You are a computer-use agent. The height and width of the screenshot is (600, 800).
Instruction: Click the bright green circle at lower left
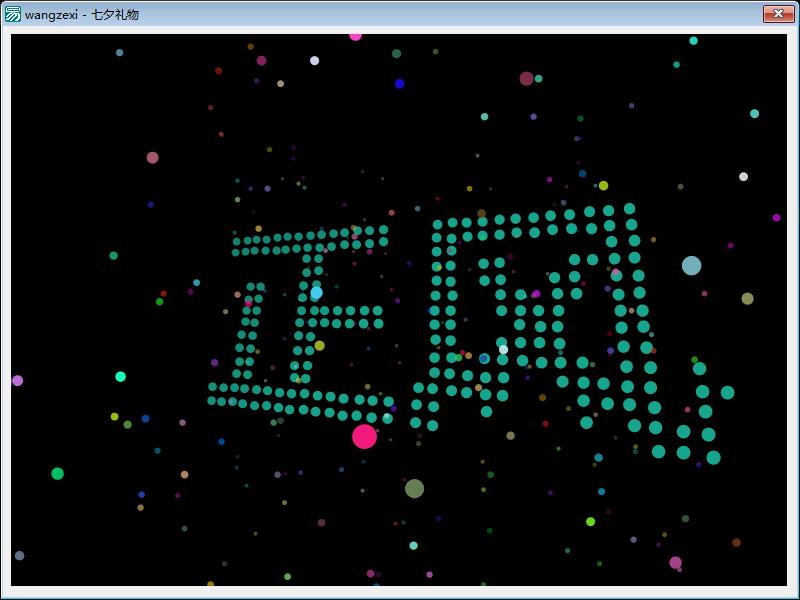click(58, 473)
